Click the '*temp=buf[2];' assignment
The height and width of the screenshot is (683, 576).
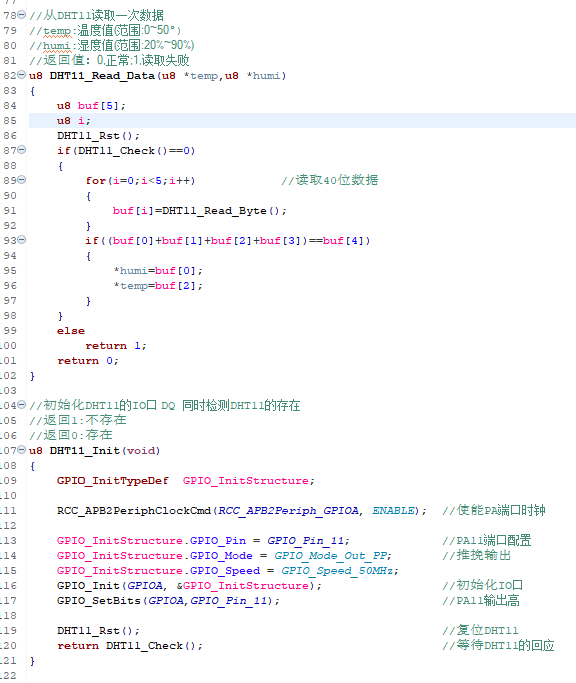(158, 286)
